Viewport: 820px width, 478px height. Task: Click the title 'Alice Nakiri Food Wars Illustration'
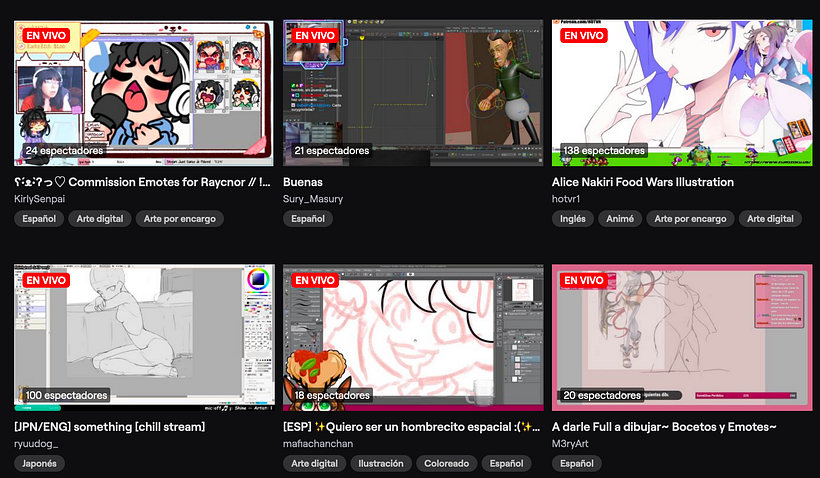(643, 182)
